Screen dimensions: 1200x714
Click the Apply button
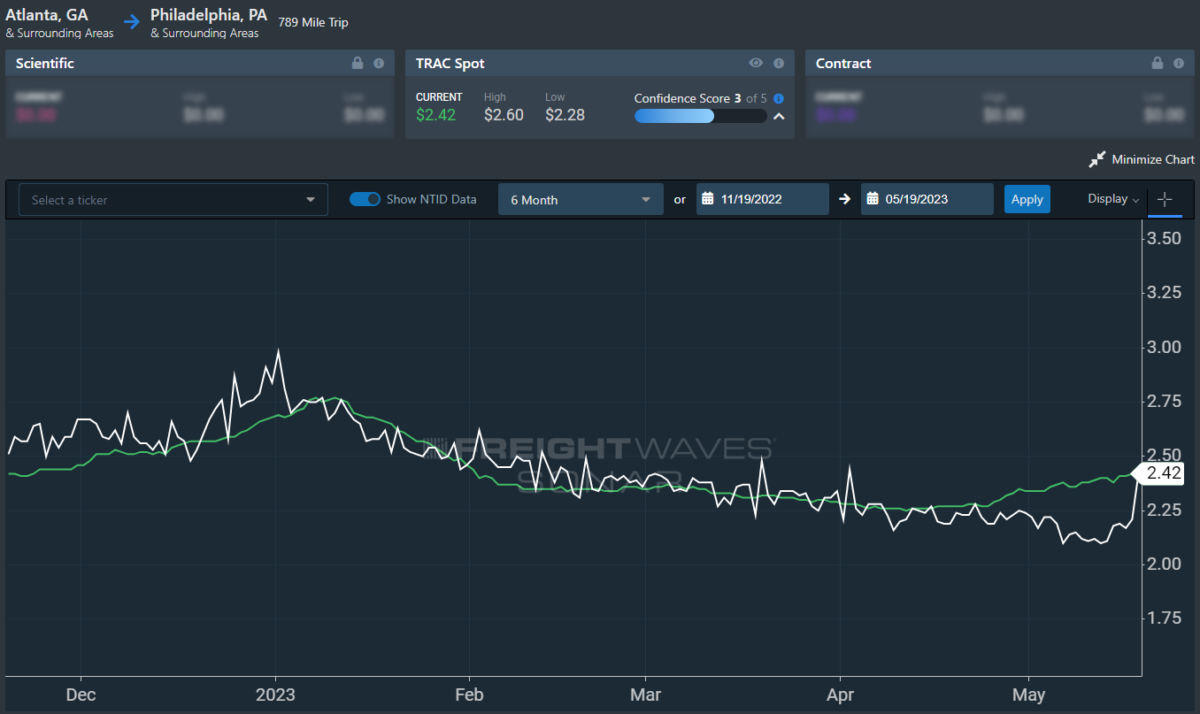tap(1027, 199)
